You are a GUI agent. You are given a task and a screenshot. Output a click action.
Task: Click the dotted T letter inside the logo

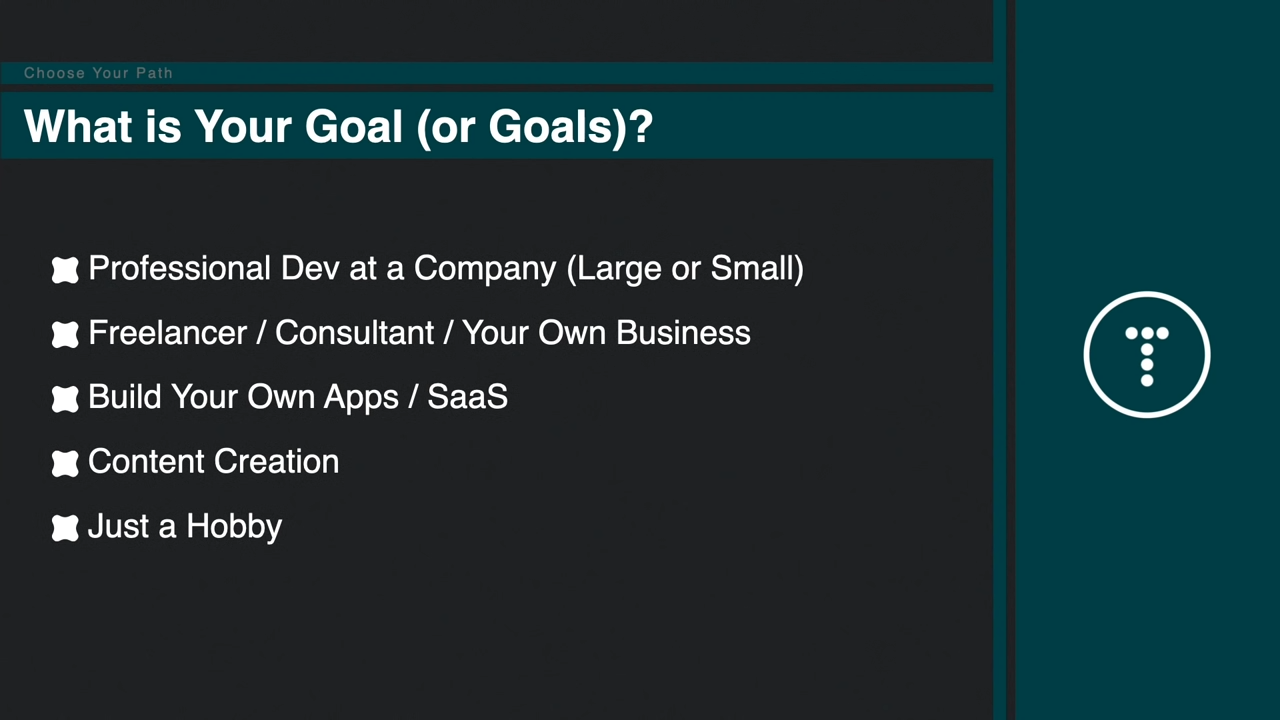click(1147, 355)
